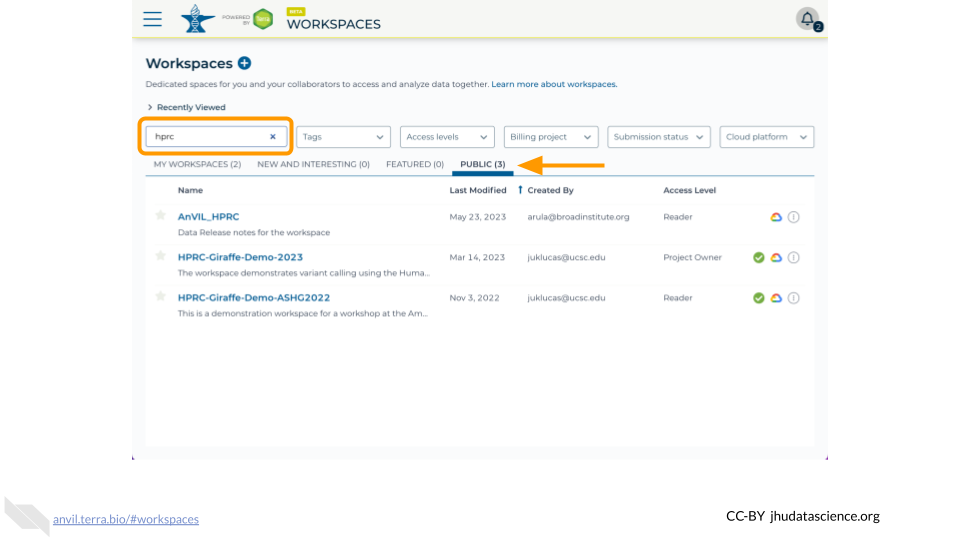Screen dimensions: 960x540
Task: Click the AnVIL star DNA logo
Action: (197, 18)
